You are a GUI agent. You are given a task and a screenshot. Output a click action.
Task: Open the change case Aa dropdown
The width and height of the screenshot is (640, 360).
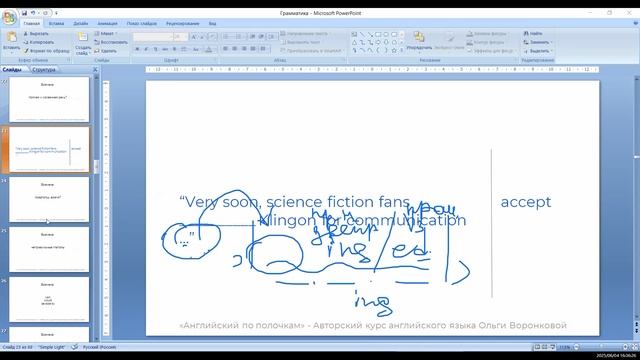[x=196, y=49]
